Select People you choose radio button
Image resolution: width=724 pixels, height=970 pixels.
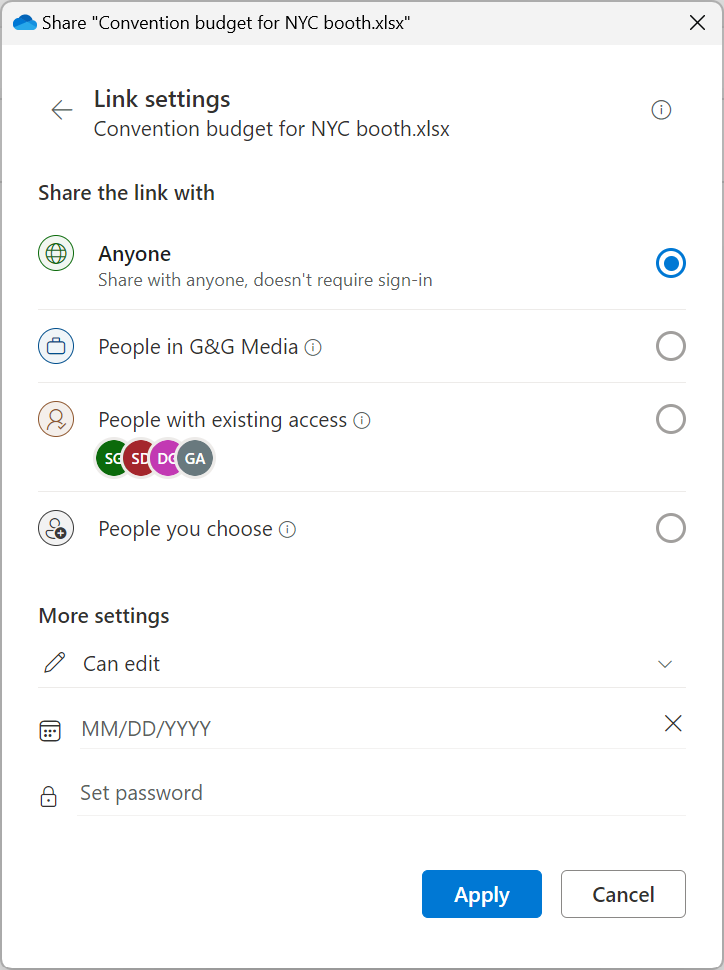[671, 528]
